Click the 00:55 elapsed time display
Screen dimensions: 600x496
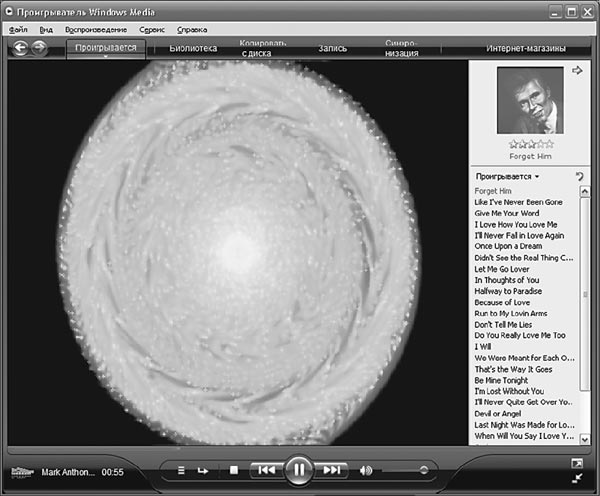[112, 472]
